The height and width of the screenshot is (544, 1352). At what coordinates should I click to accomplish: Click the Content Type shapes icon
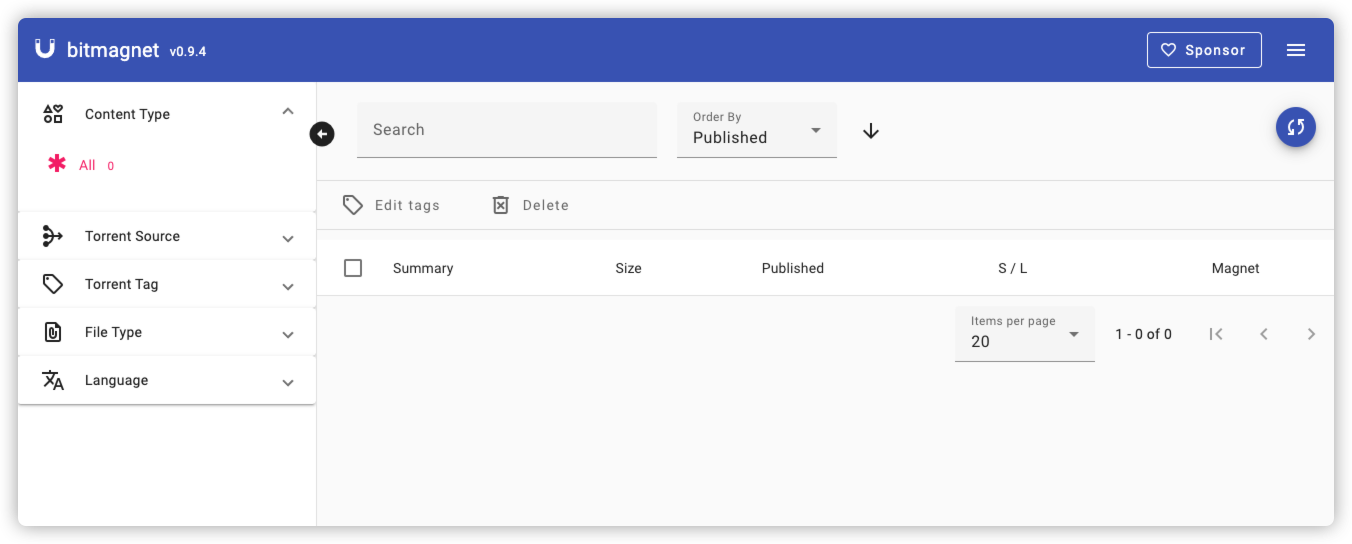coord(53,114)
